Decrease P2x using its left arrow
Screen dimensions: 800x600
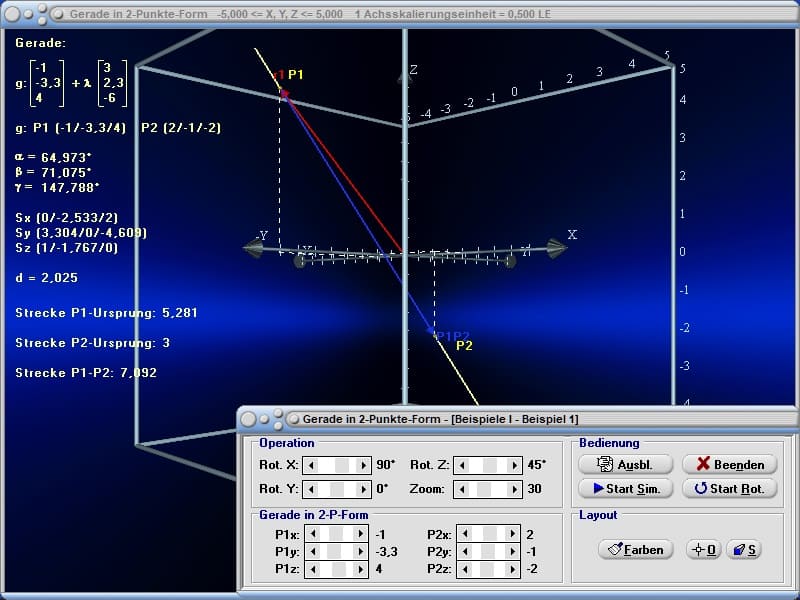coord(465,534)
